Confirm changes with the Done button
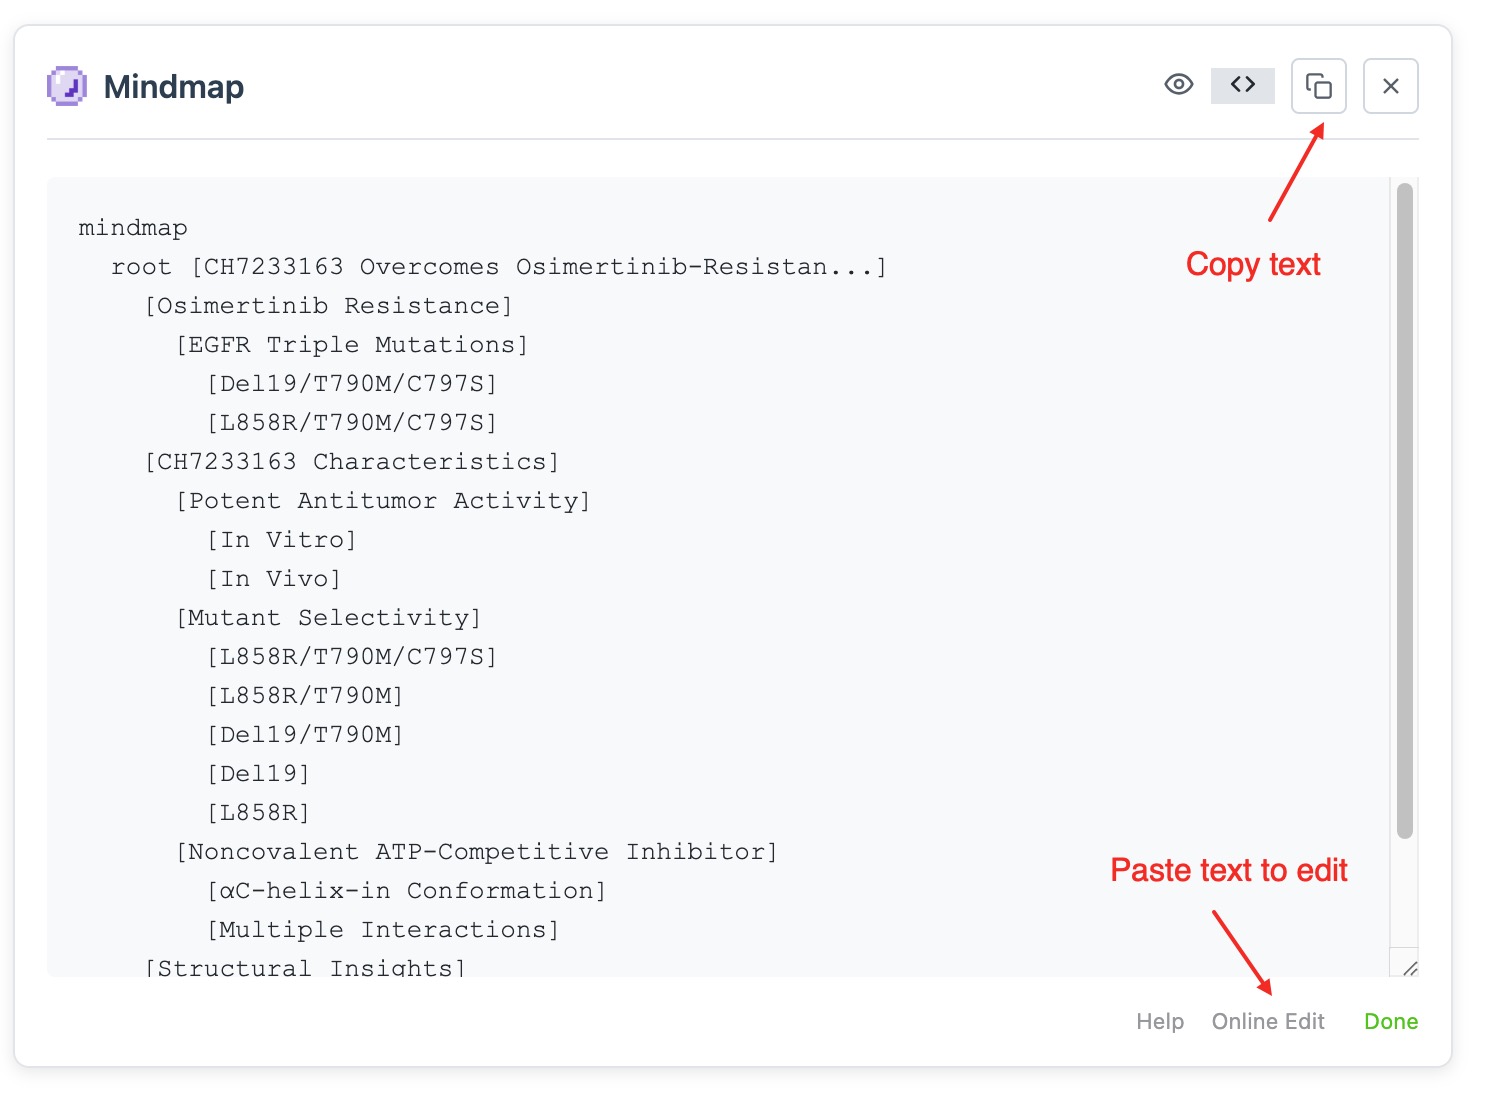1498x1112 pixels. coord(1390,1021)
